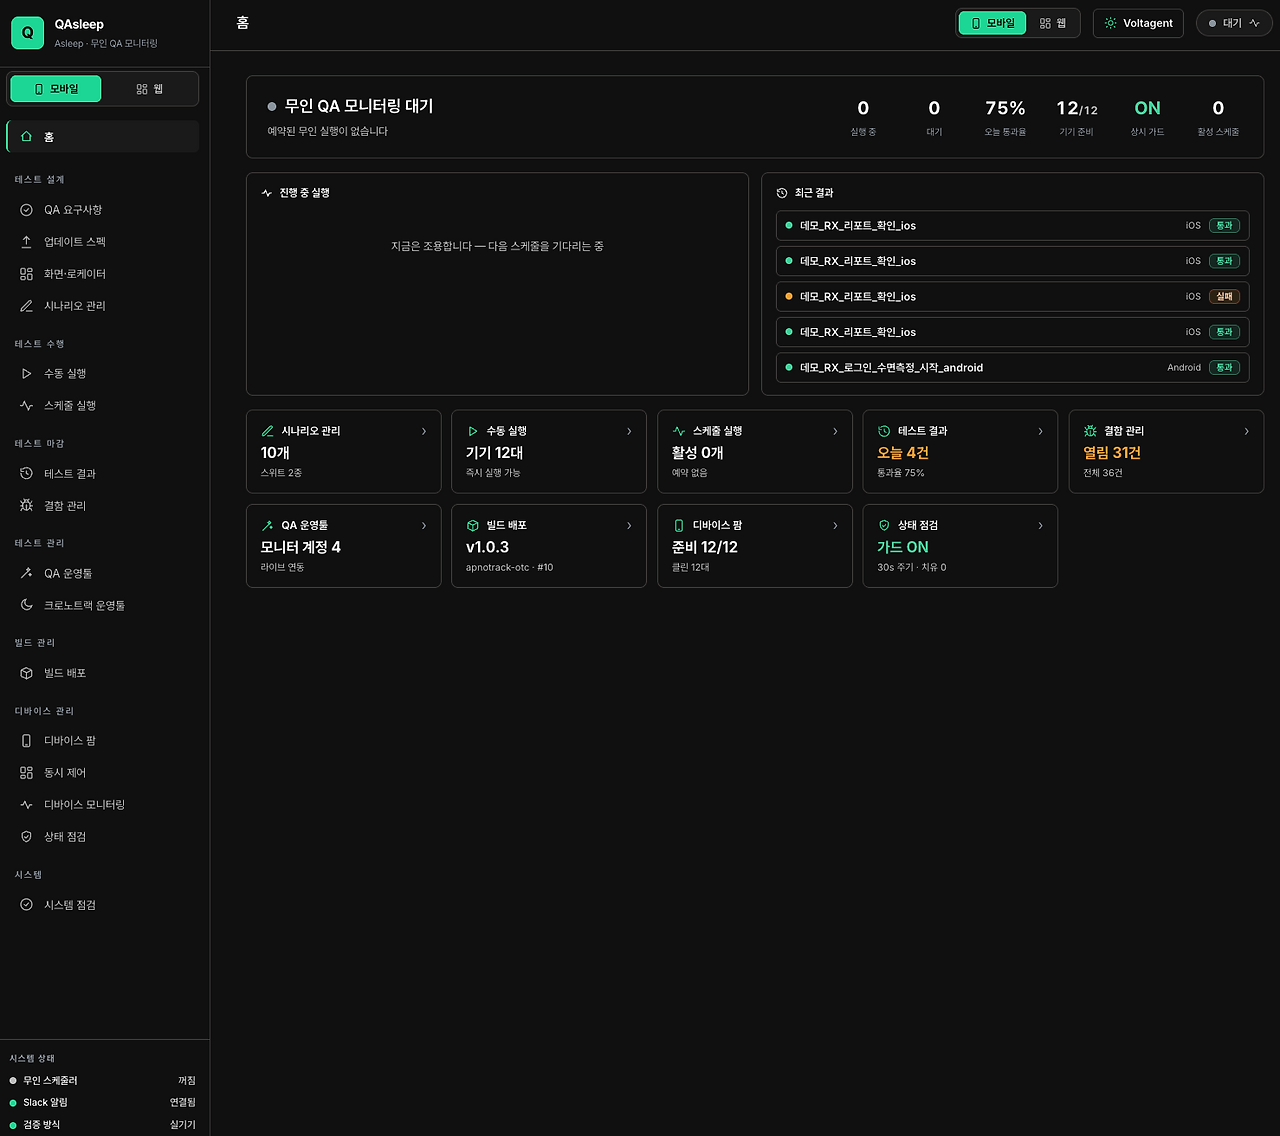Viewport: 1280px width, 1136px height.
Task: Click the 디바이스 팜 phone icon in the sidebar
Action: point(27,741)
